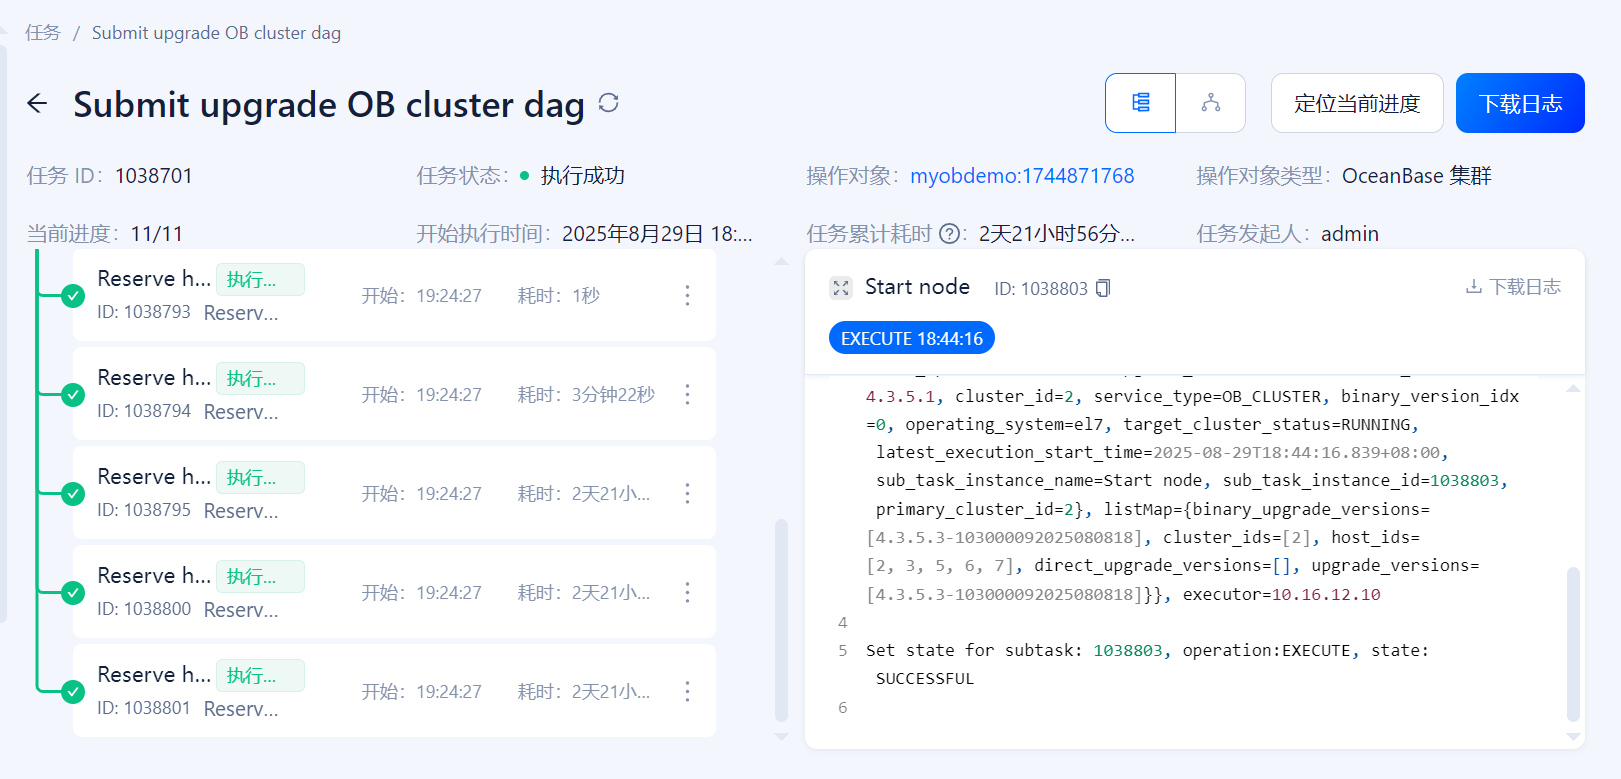Open more menu for subtask 1038800
The height and width of the screenshot is (779, 1621).
(x=687, y=592)
